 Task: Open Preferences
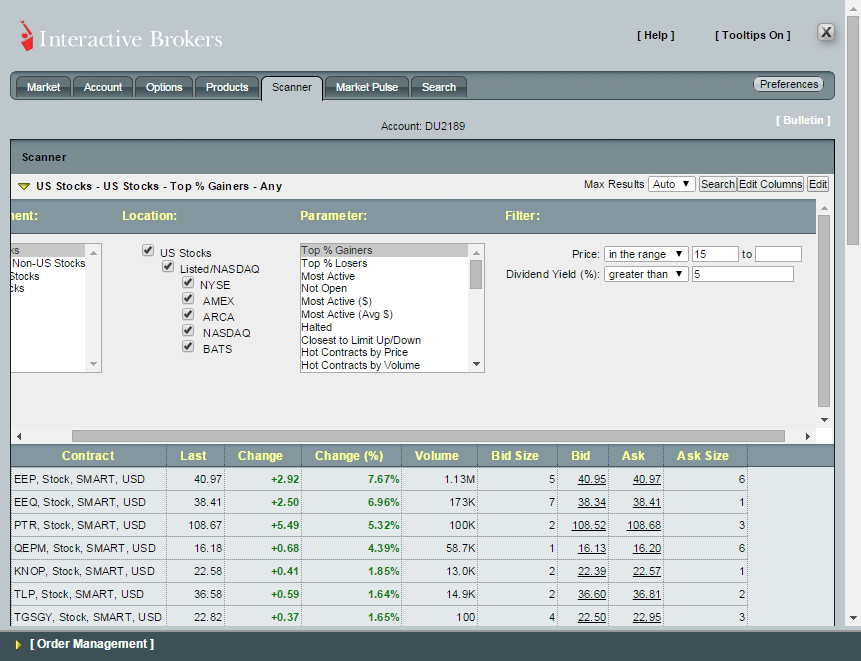789,84
